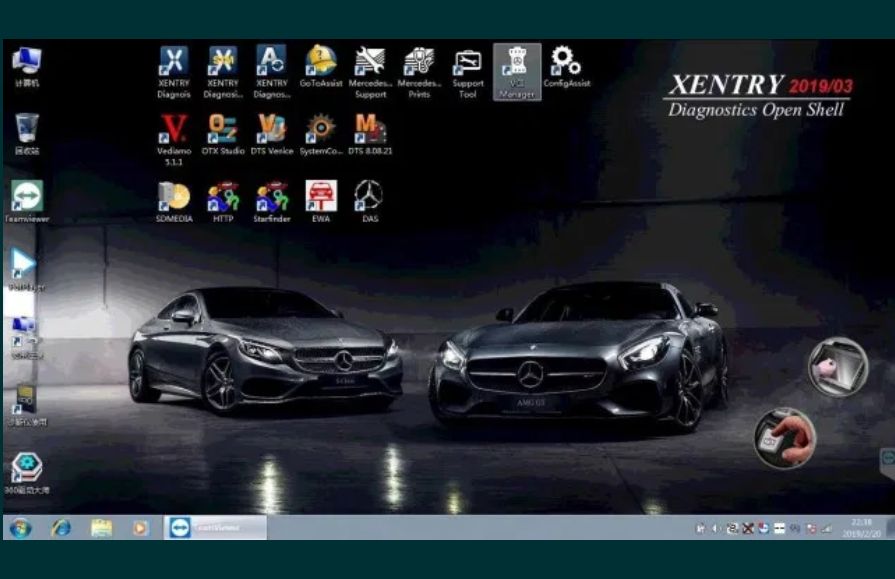The image size is (895, 579).
Task: Open the blue play-triangle desktop shortcut
Action: (26, 270)
